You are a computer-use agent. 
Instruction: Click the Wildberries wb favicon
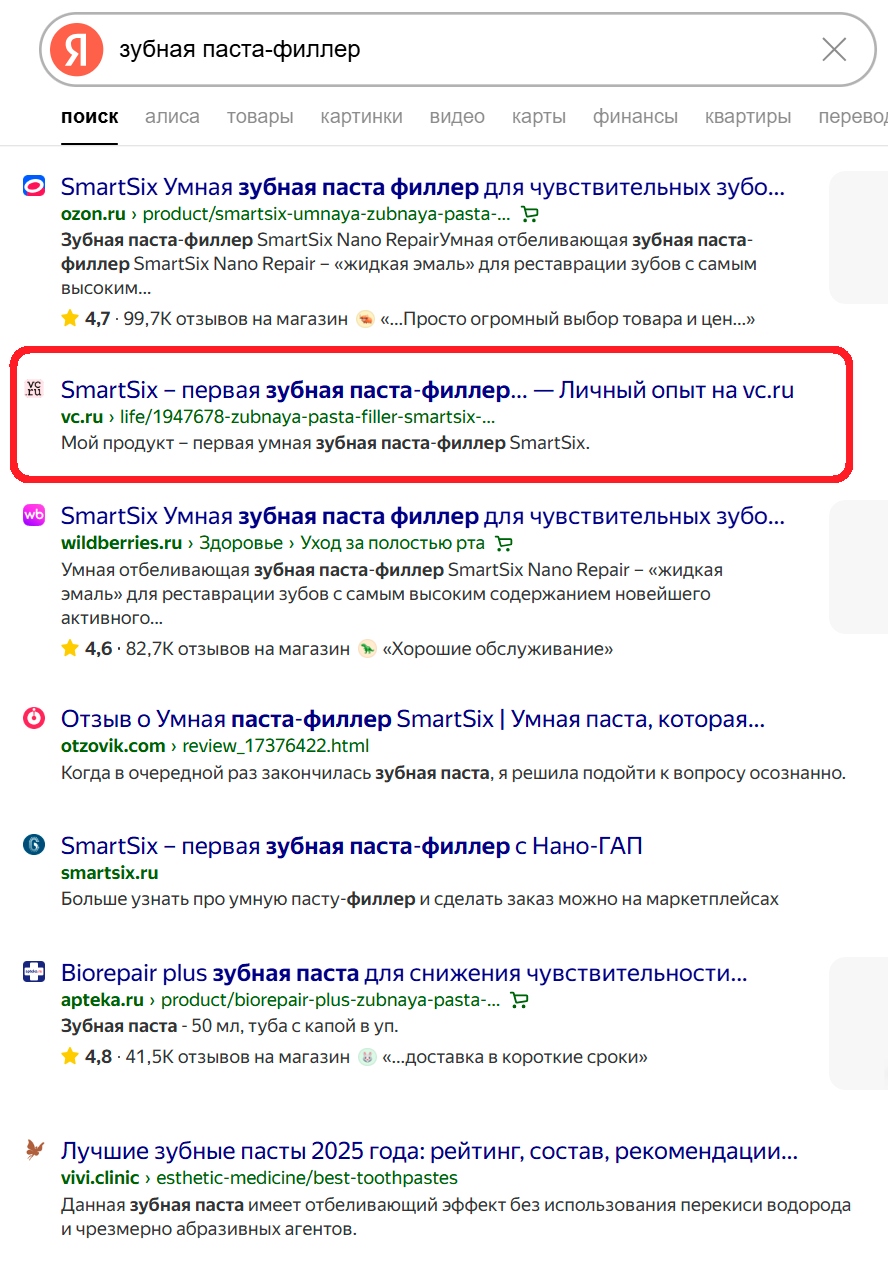[34, 515]
